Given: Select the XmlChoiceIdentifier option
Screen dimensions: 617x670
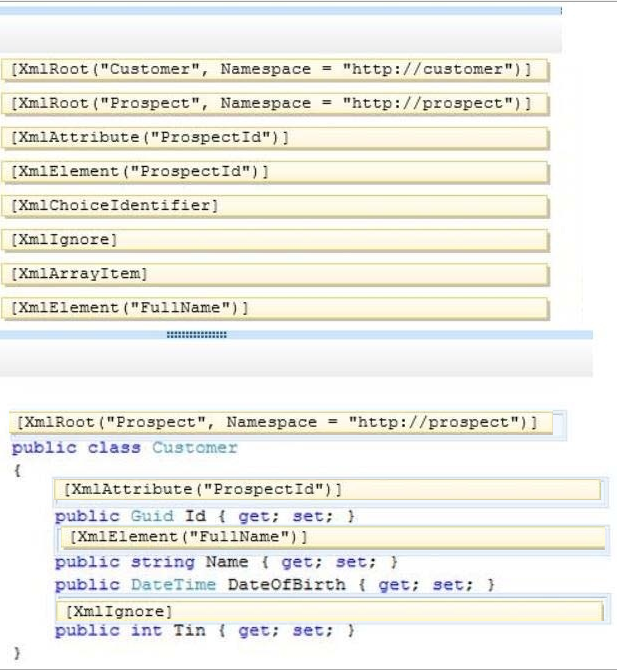Looking at the screenshot, I should [275, 206].
